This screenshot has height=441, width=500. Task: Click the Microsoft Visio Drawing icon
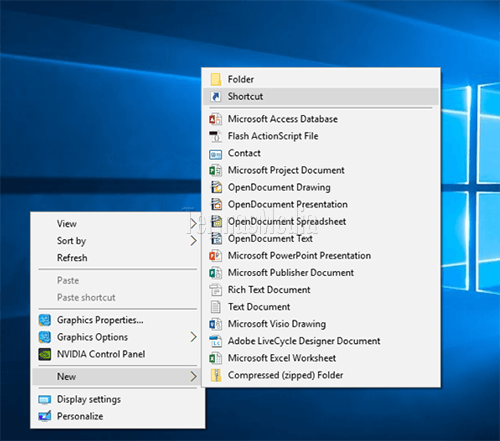[x=215, y=324]
